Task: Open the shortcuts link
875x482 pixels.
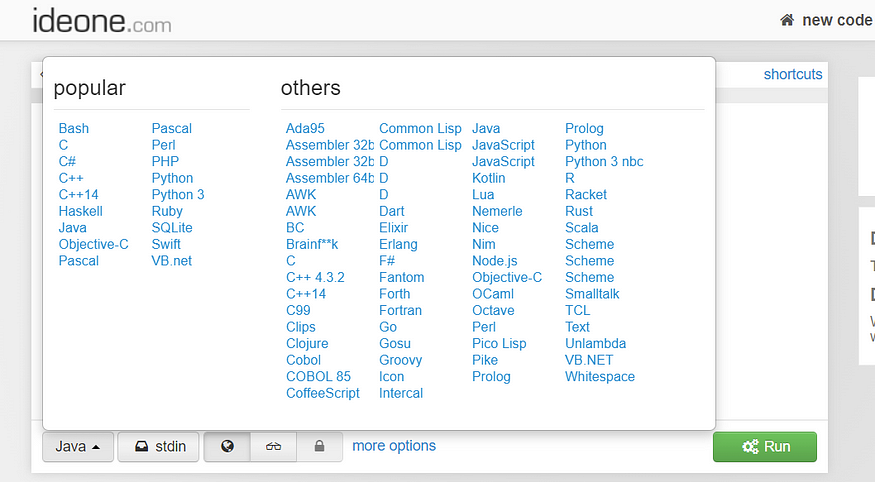Action: [x=793, y=74]
